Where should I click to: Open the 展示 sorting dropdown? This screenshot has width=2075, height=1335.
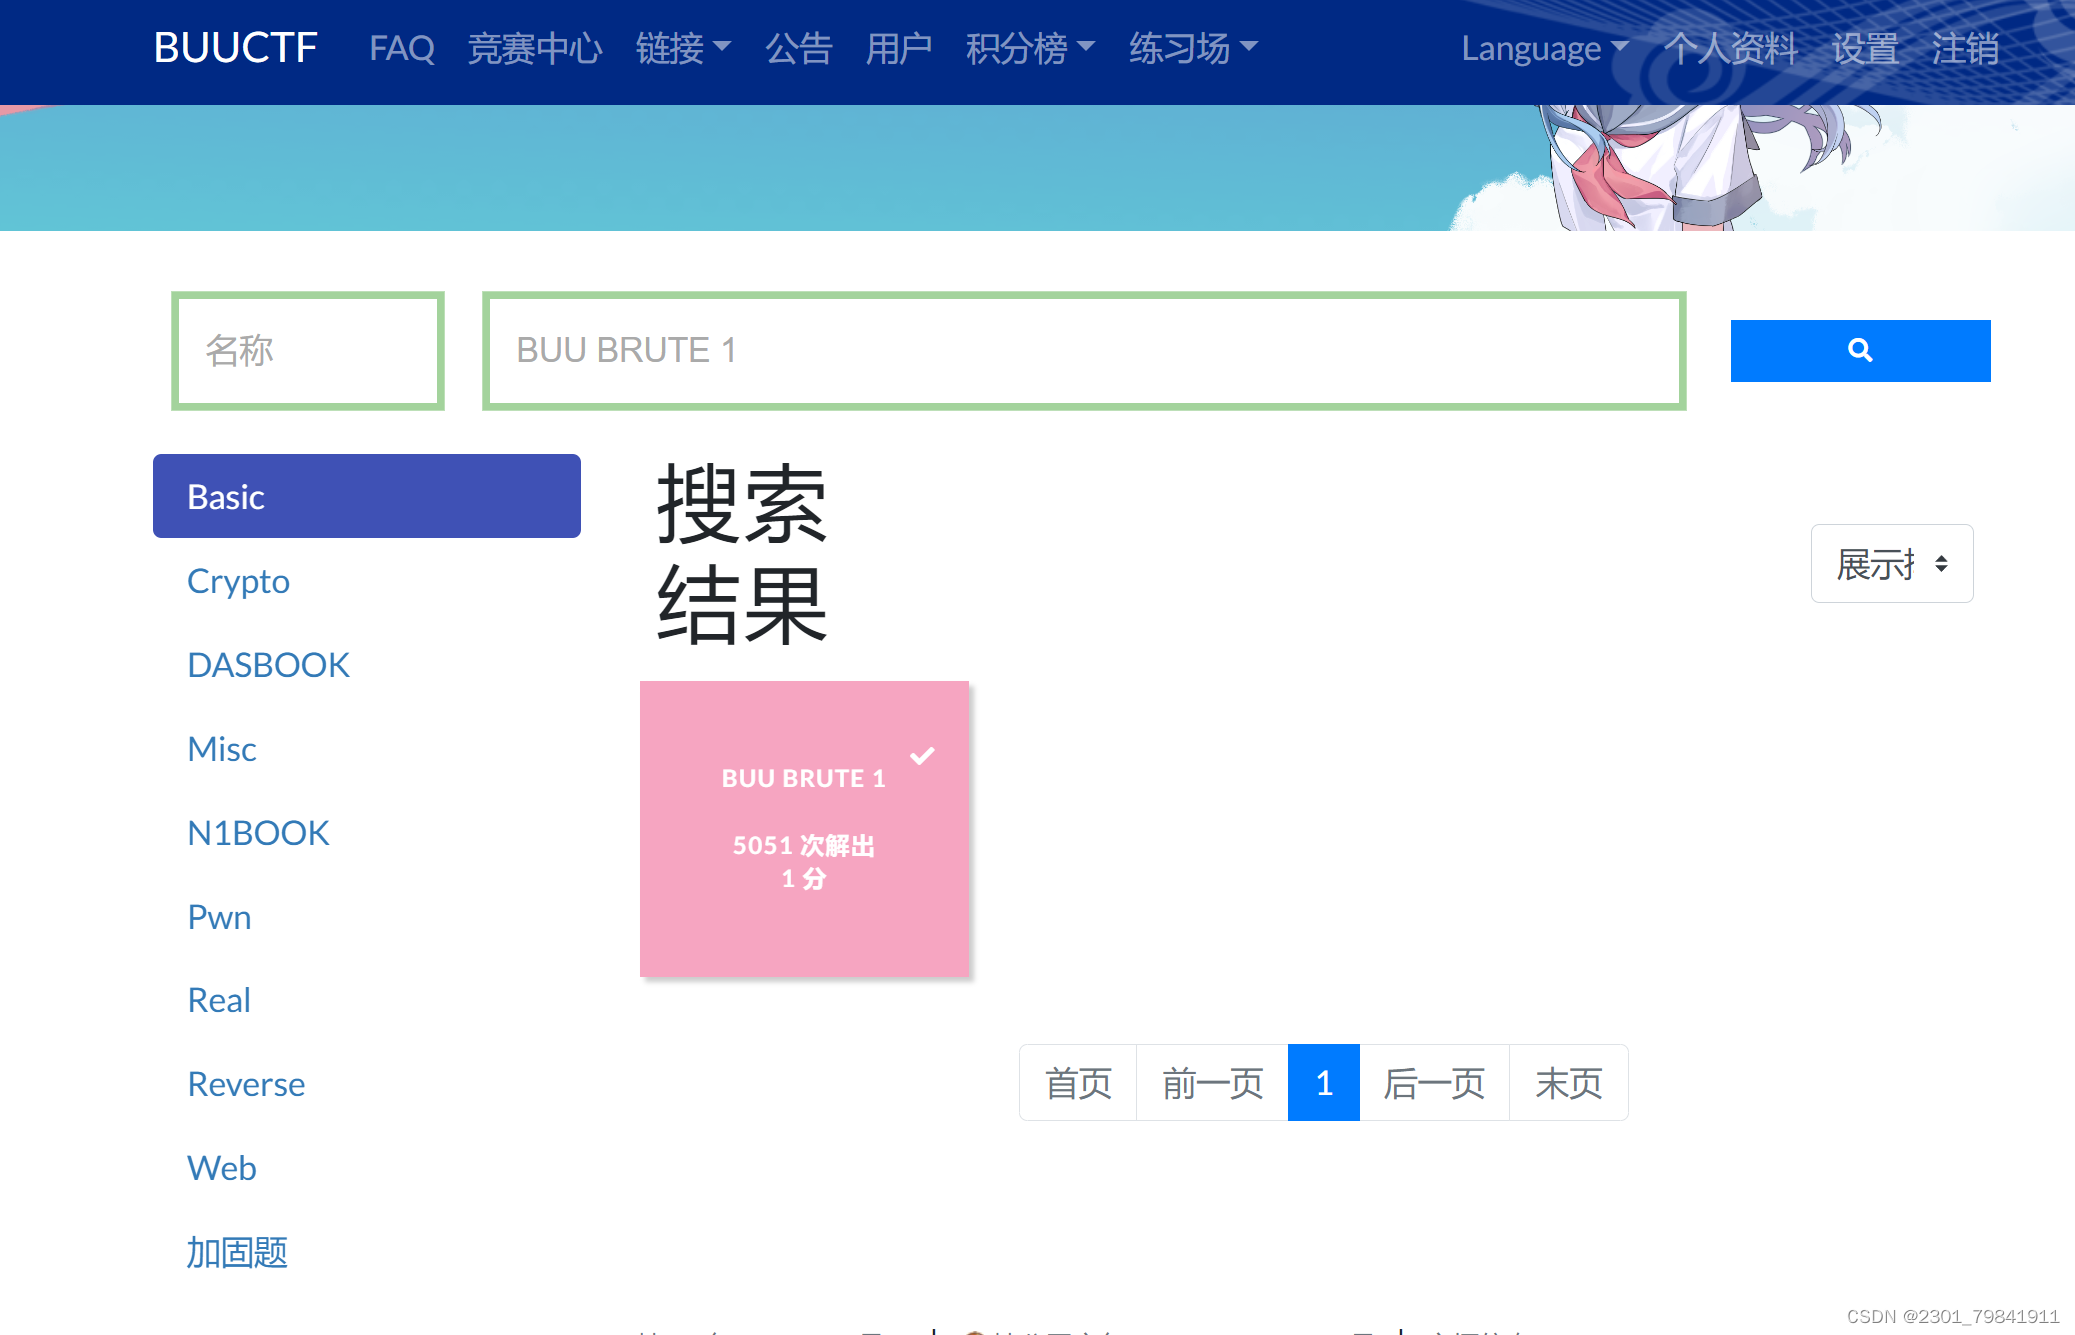1891,563
